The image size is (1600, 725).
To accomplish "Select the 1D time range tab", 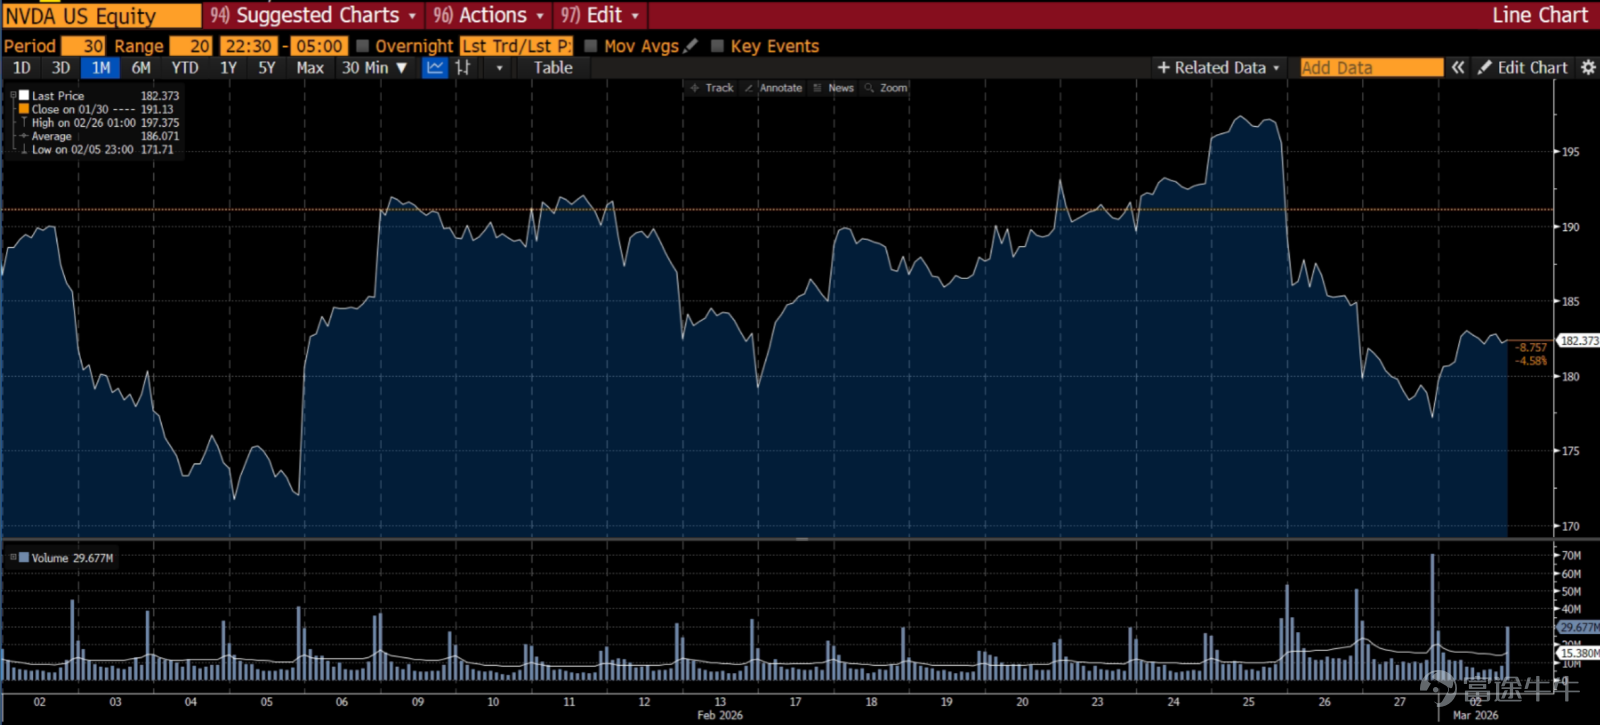I will pyautogui.click(x=22, y=68).
